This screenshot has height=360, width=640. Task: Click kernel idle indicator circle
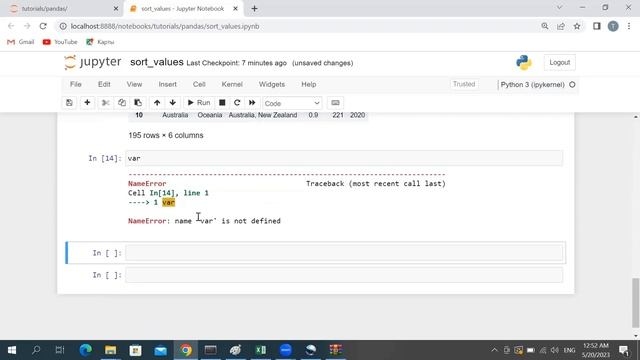(572, 84)
